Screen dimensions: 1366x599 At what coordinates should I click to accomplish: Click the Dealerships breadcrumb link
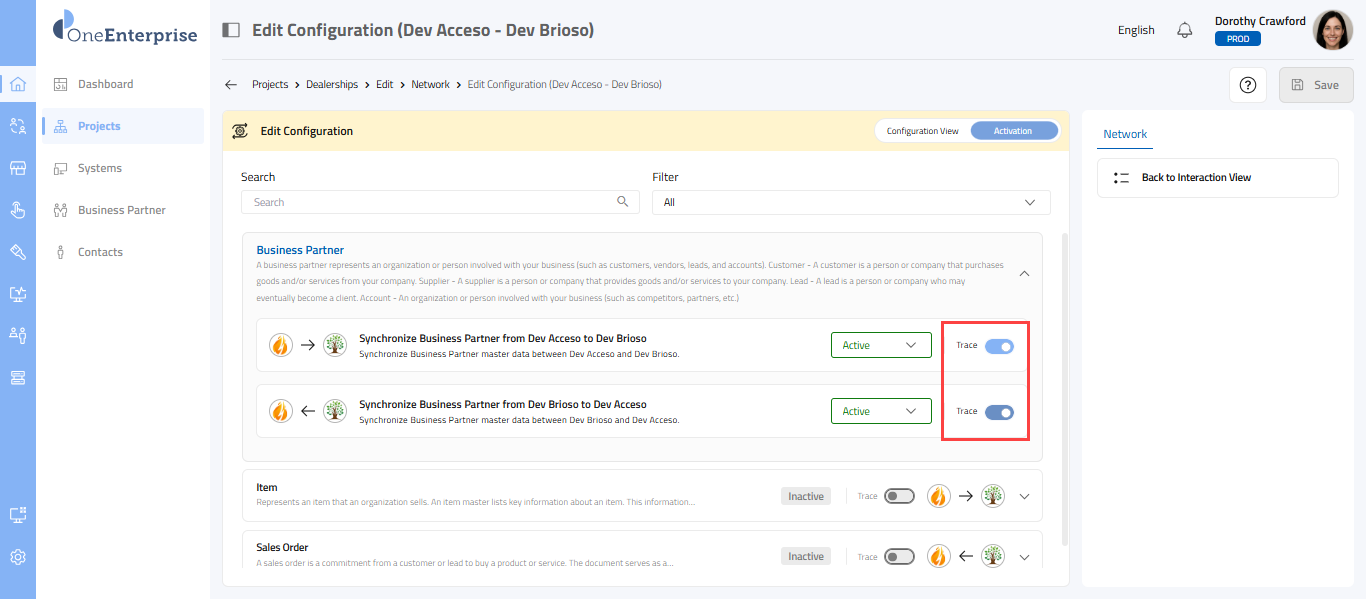click(332, 85)
